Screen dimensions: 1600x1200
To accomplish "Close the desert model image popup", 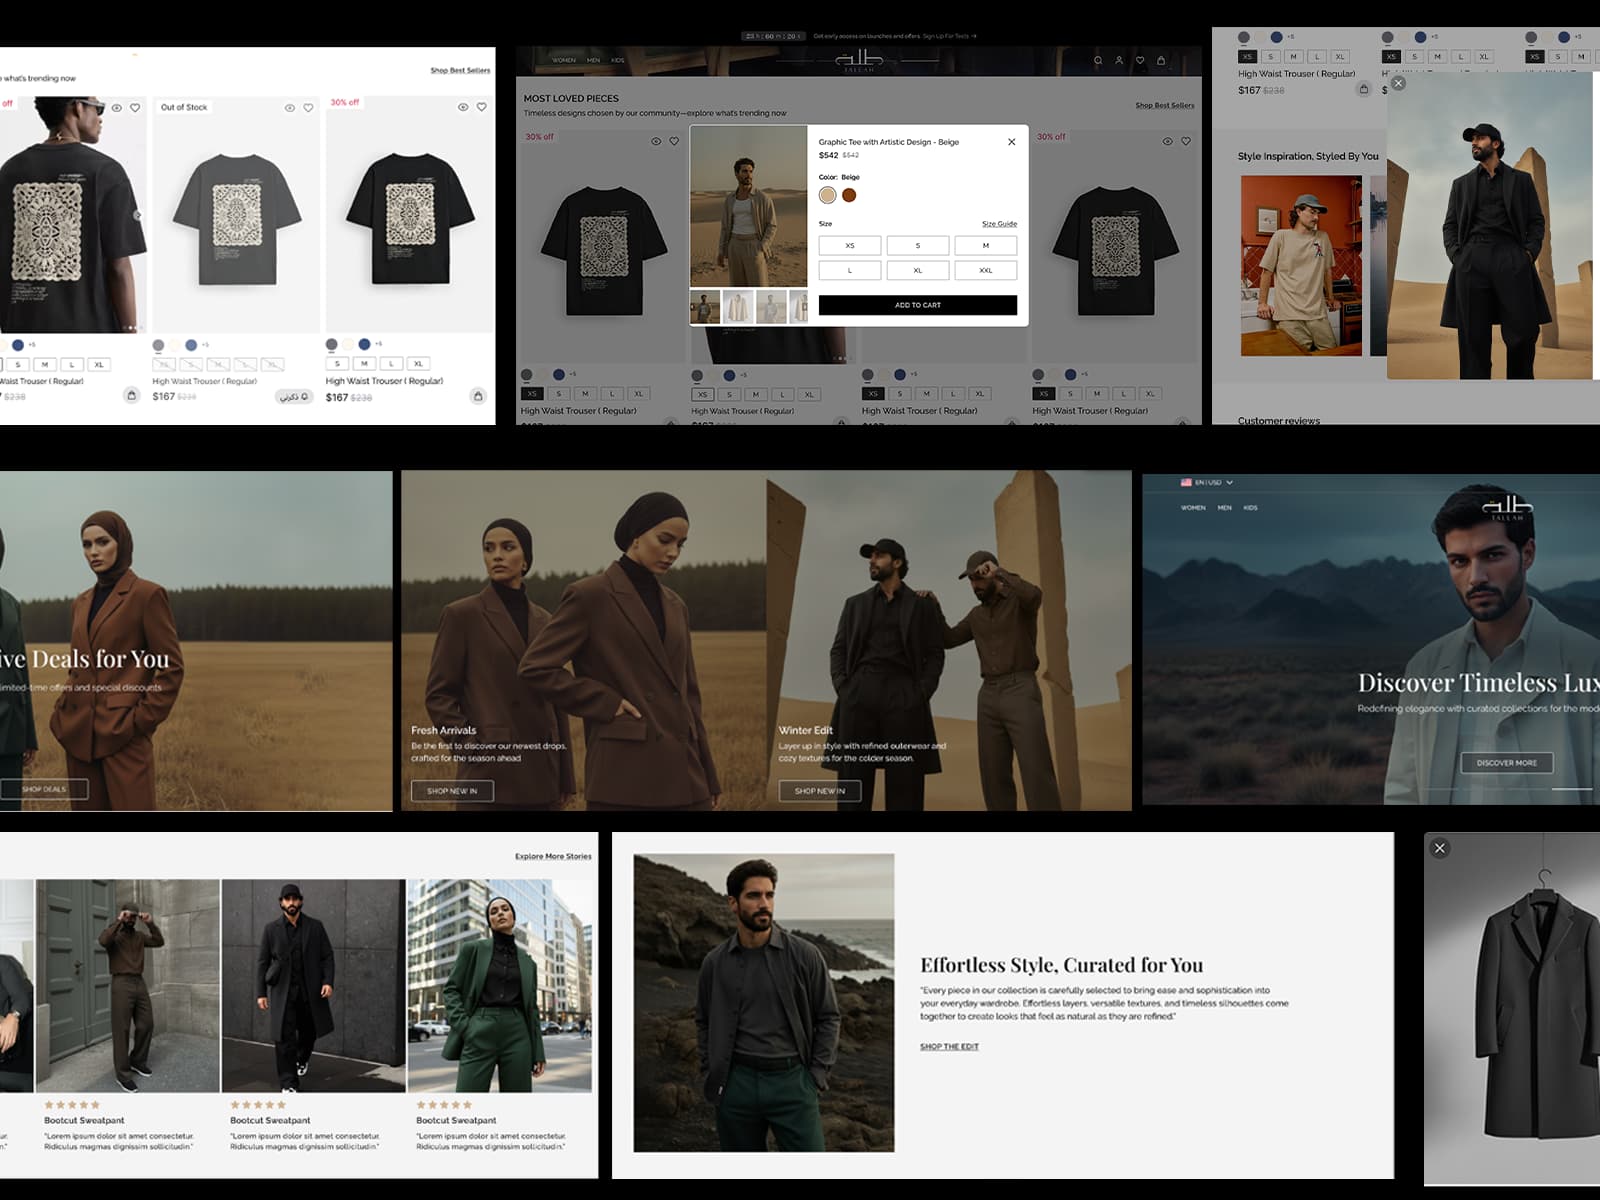I will coord(1398,84).
